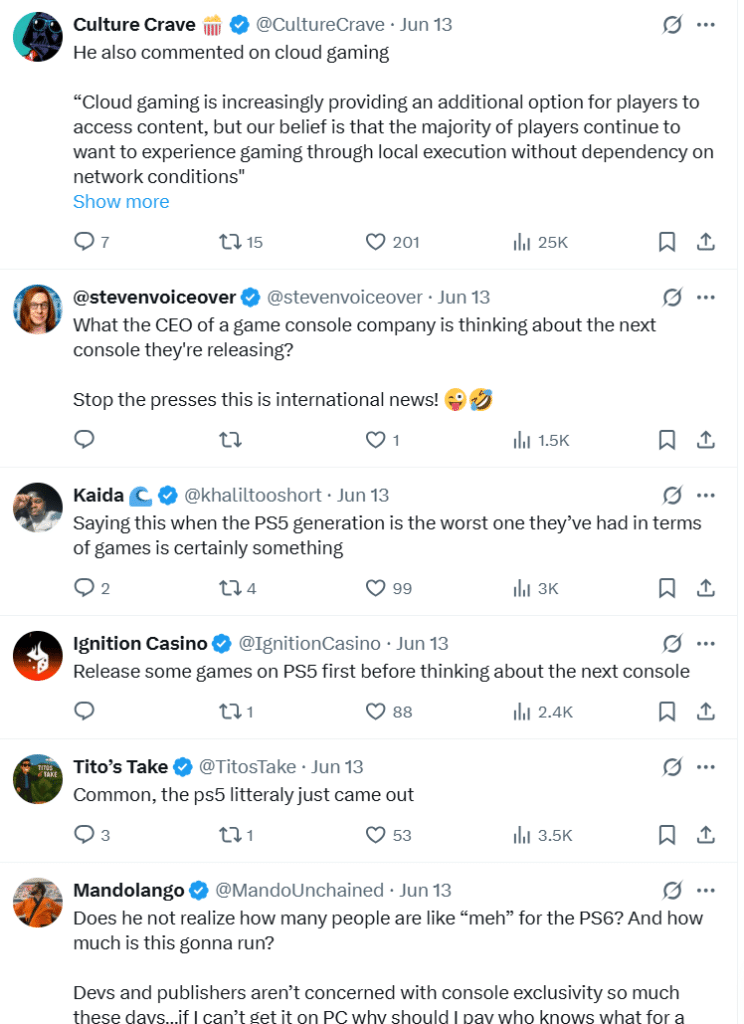Viewport: 744px width, 1024px height.
Task: Like Kaida's tweet with 99 likes
Action: [389, 588]
